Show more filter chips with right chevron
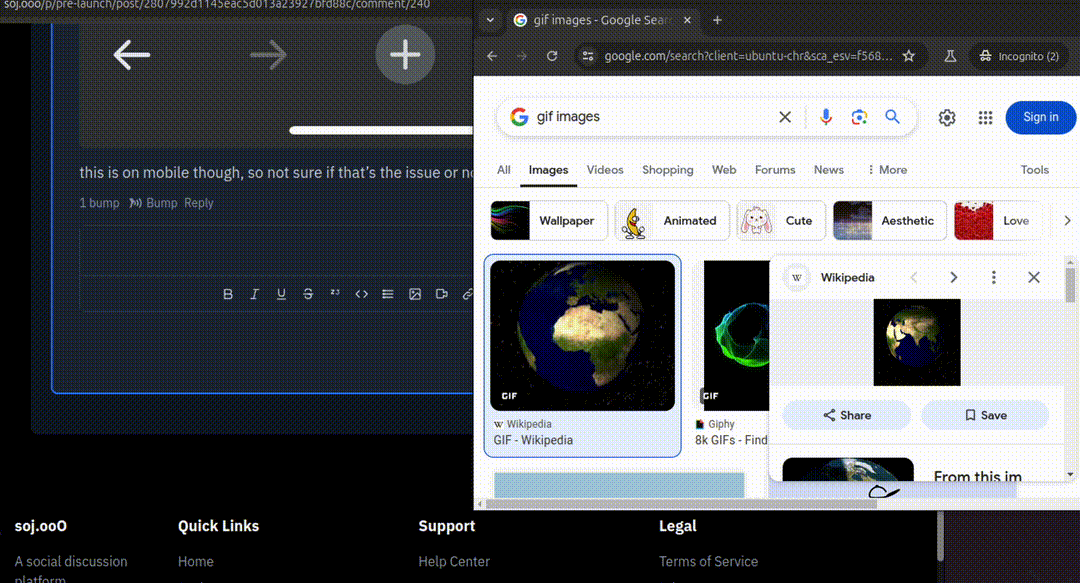1080x583 pixels. pyautogui.click(x=1067, y=221)
